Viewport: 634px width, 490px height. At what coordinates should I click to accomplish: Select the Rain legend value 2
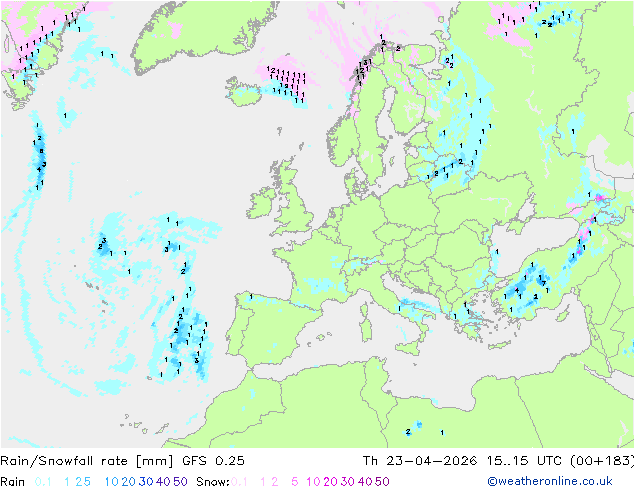point(78,482)
